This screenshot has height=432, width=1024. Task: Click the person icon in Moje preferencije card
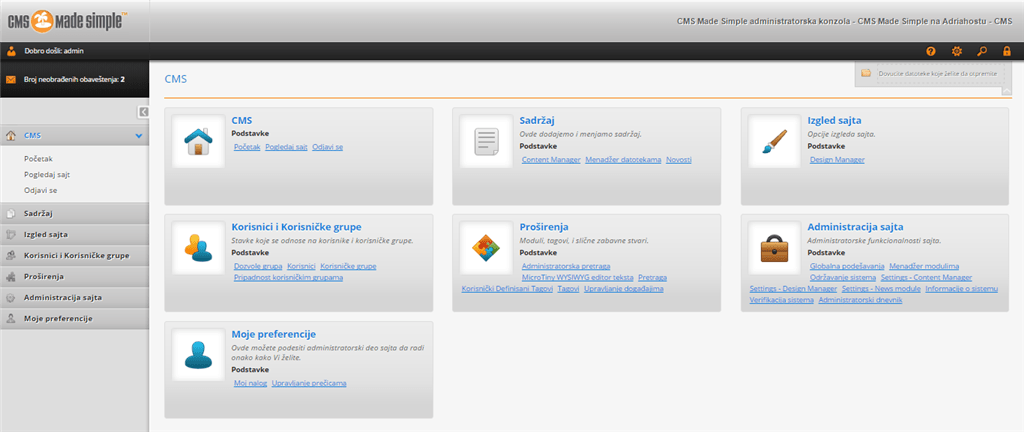coord(198,354)
